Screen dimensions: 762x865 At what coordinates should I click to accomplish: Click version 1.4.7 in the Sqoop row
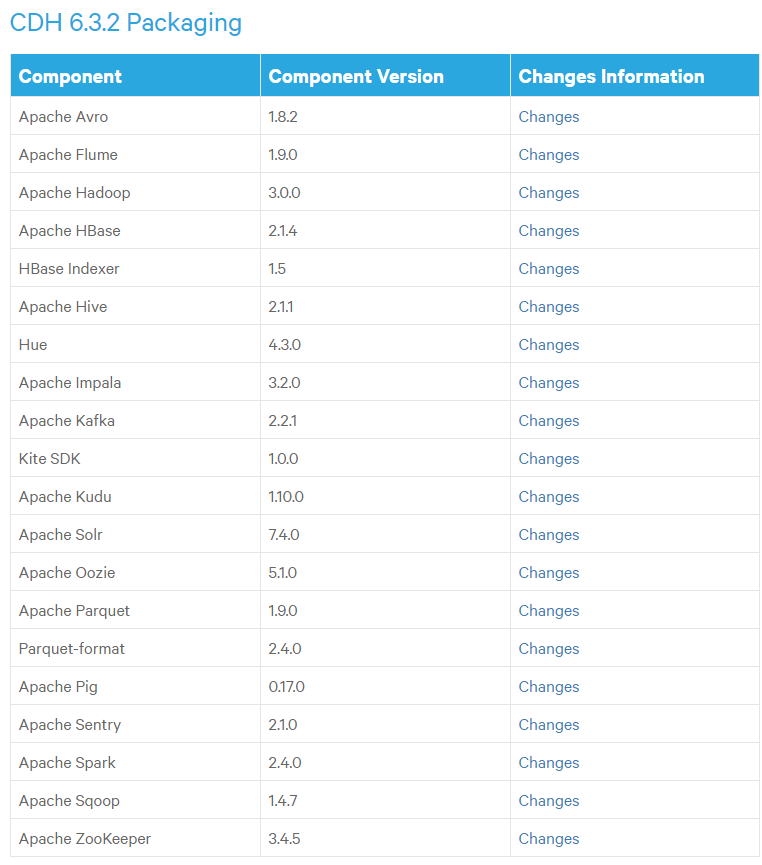(283, 802)
